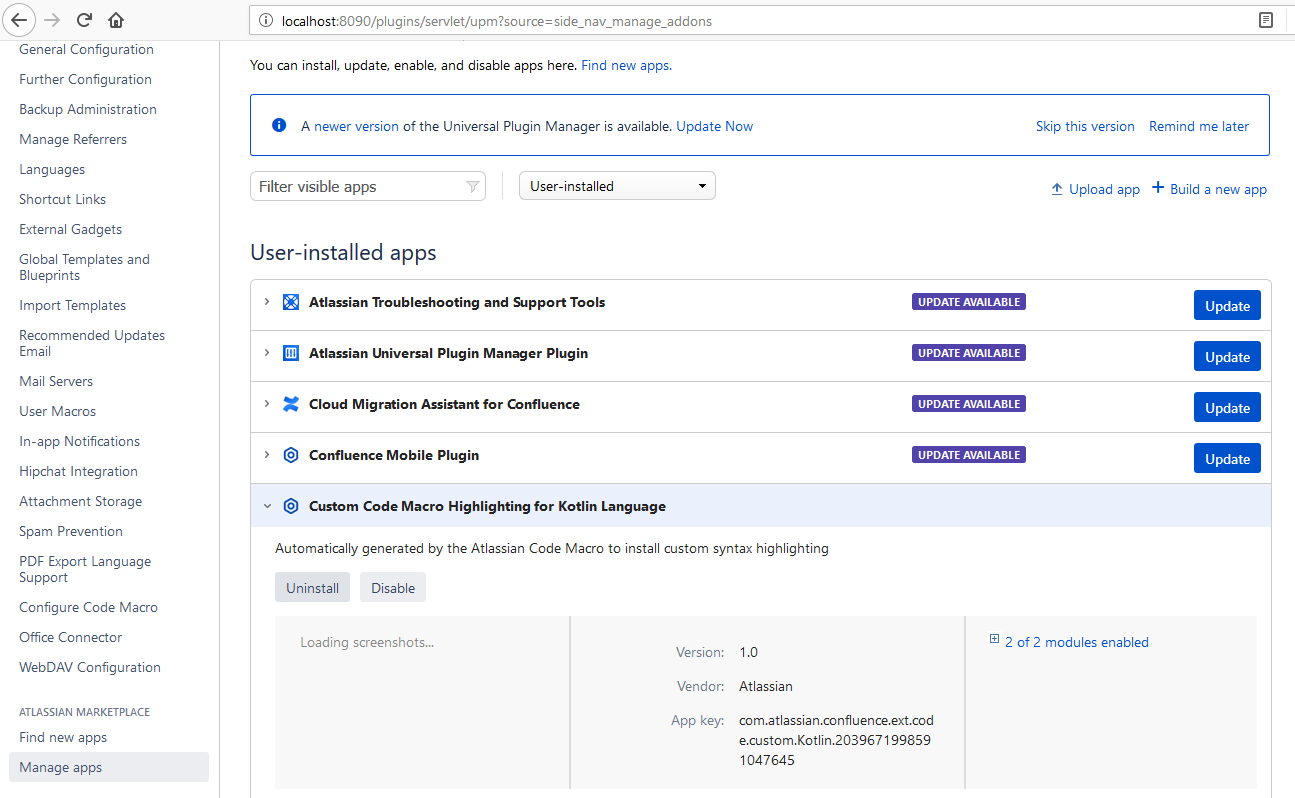Collapse Custom Code Macro Highlighting for Kotlin row
Viewport: 1295px width, 798px height.
267,506
